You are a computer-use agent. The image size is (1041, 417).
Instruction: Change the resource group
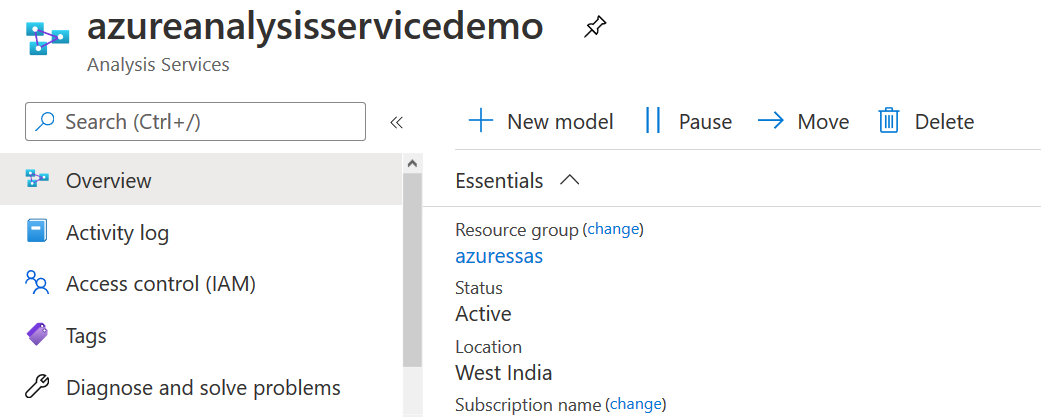click(x=613, y=229)
